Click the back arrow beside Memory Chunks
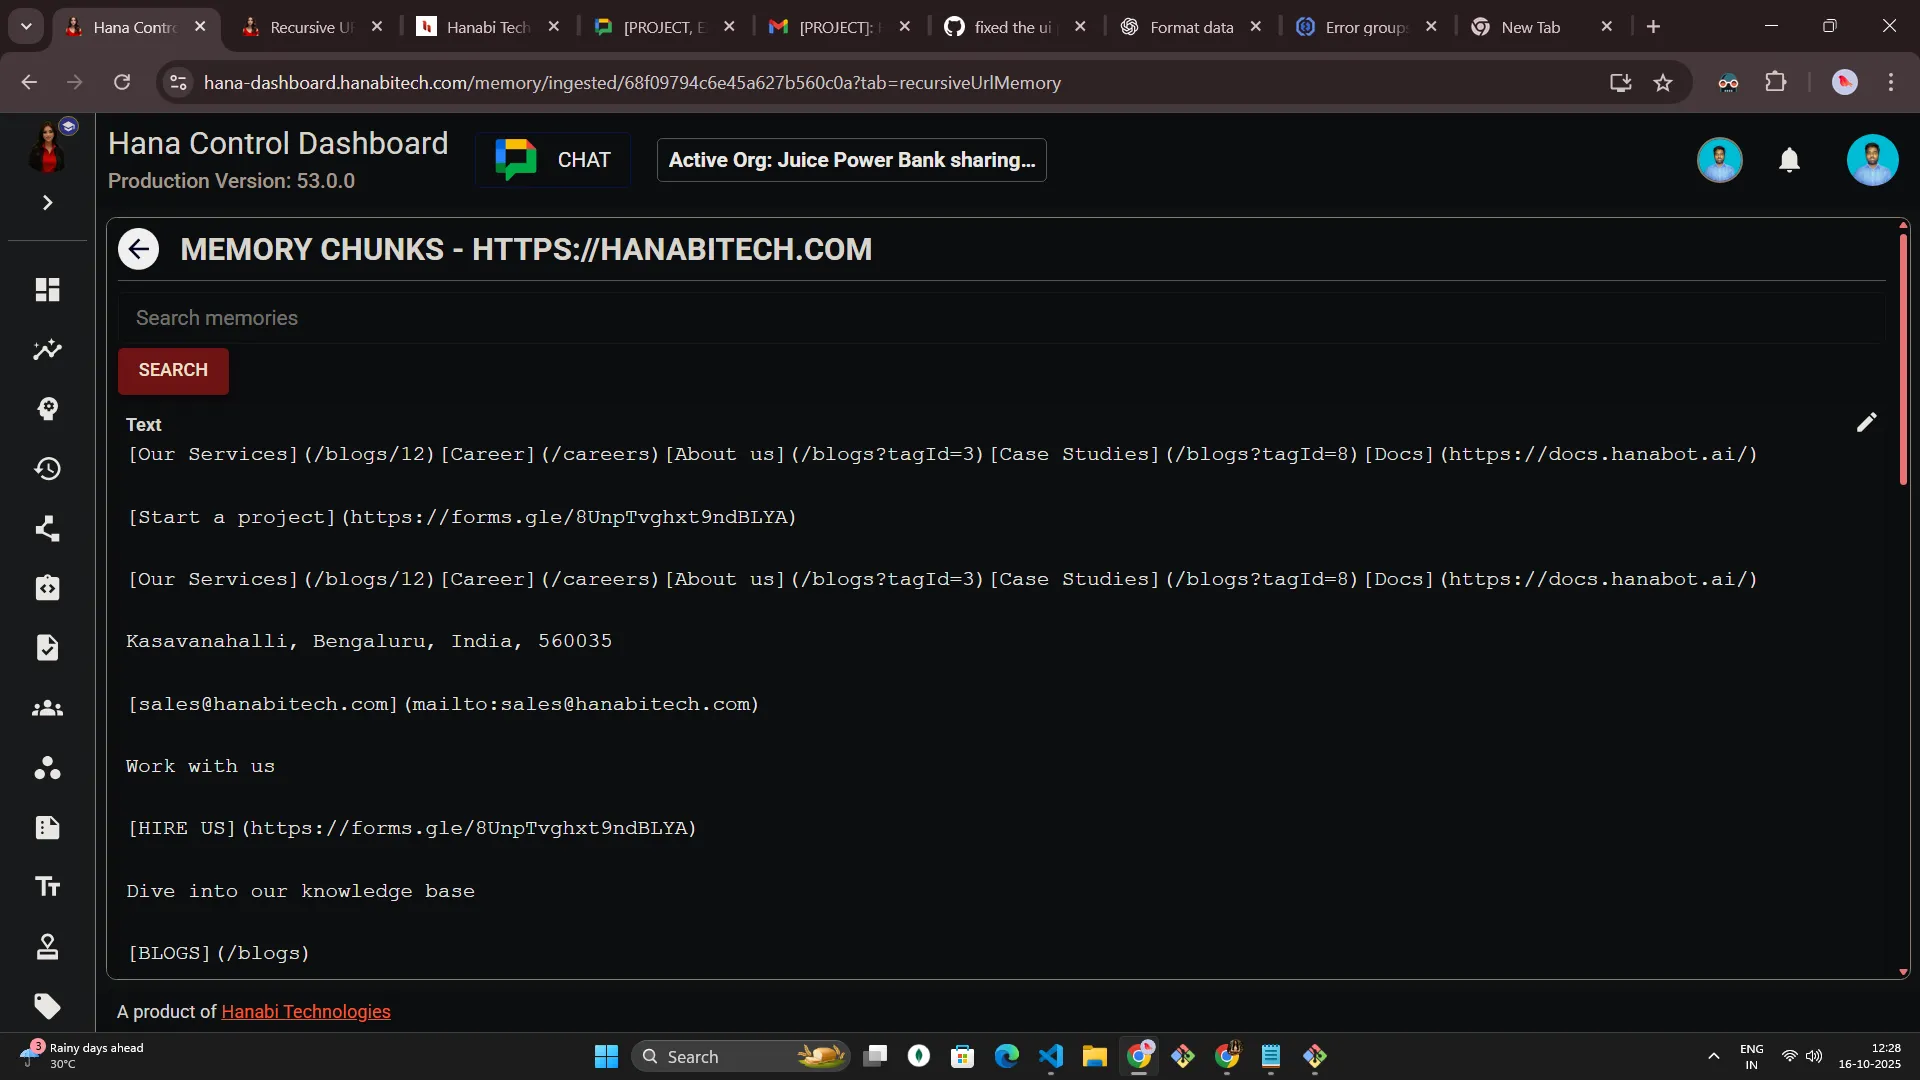Screen dimensions: 1920x1080 click(138, 249)
